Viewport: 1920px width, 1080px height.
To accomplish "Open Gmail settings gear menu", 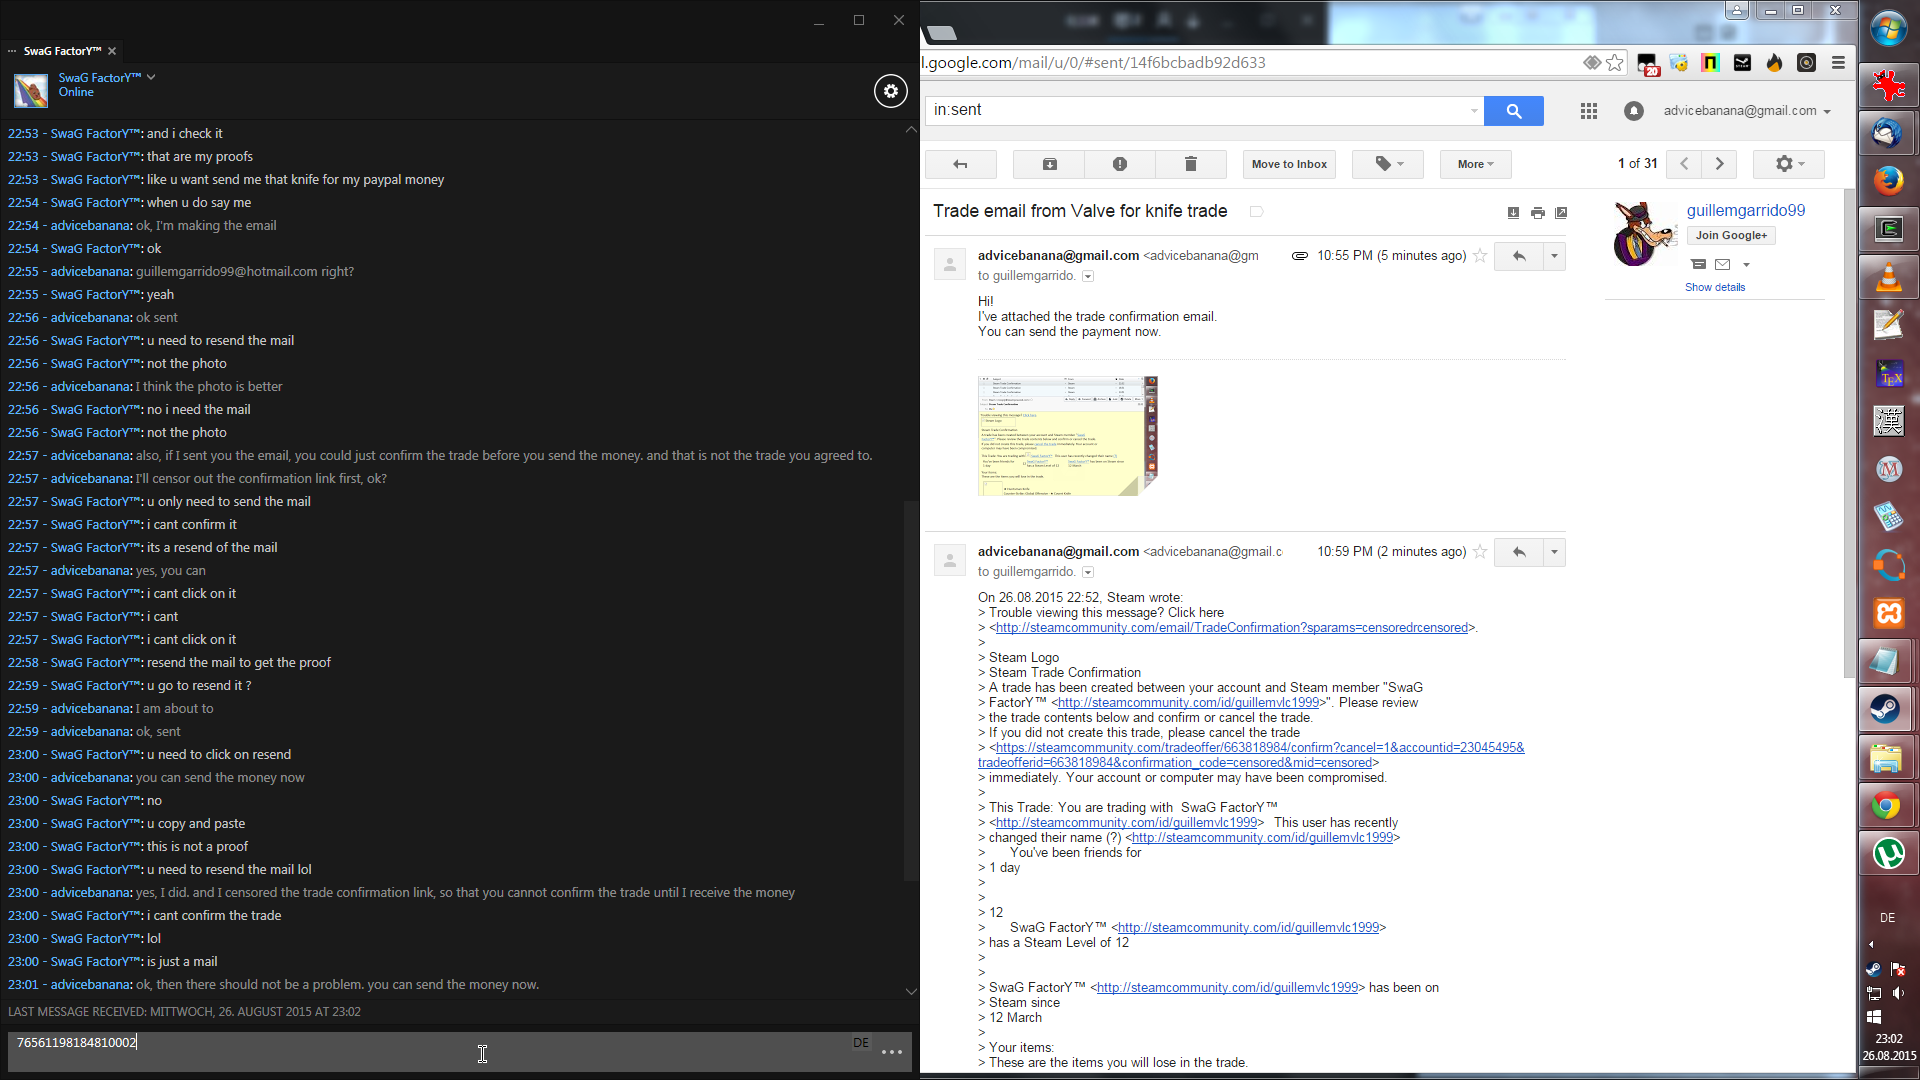I will point(1789,164).
